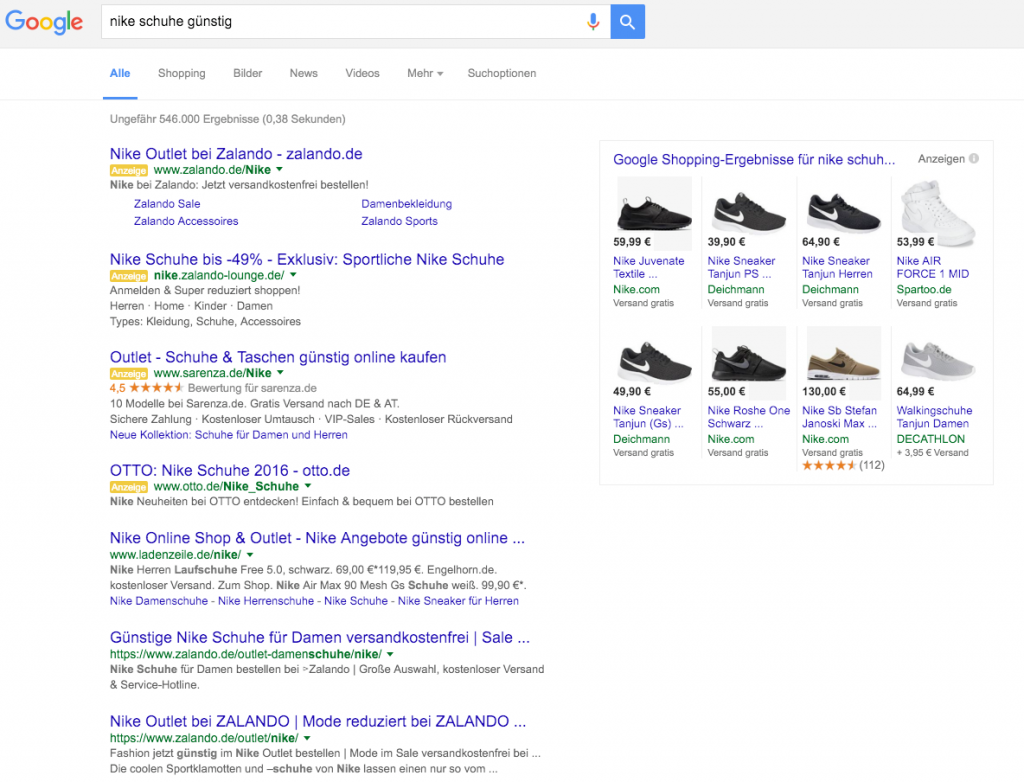
Task: Open Suchoptionen search tools
Action: (502, 73)
